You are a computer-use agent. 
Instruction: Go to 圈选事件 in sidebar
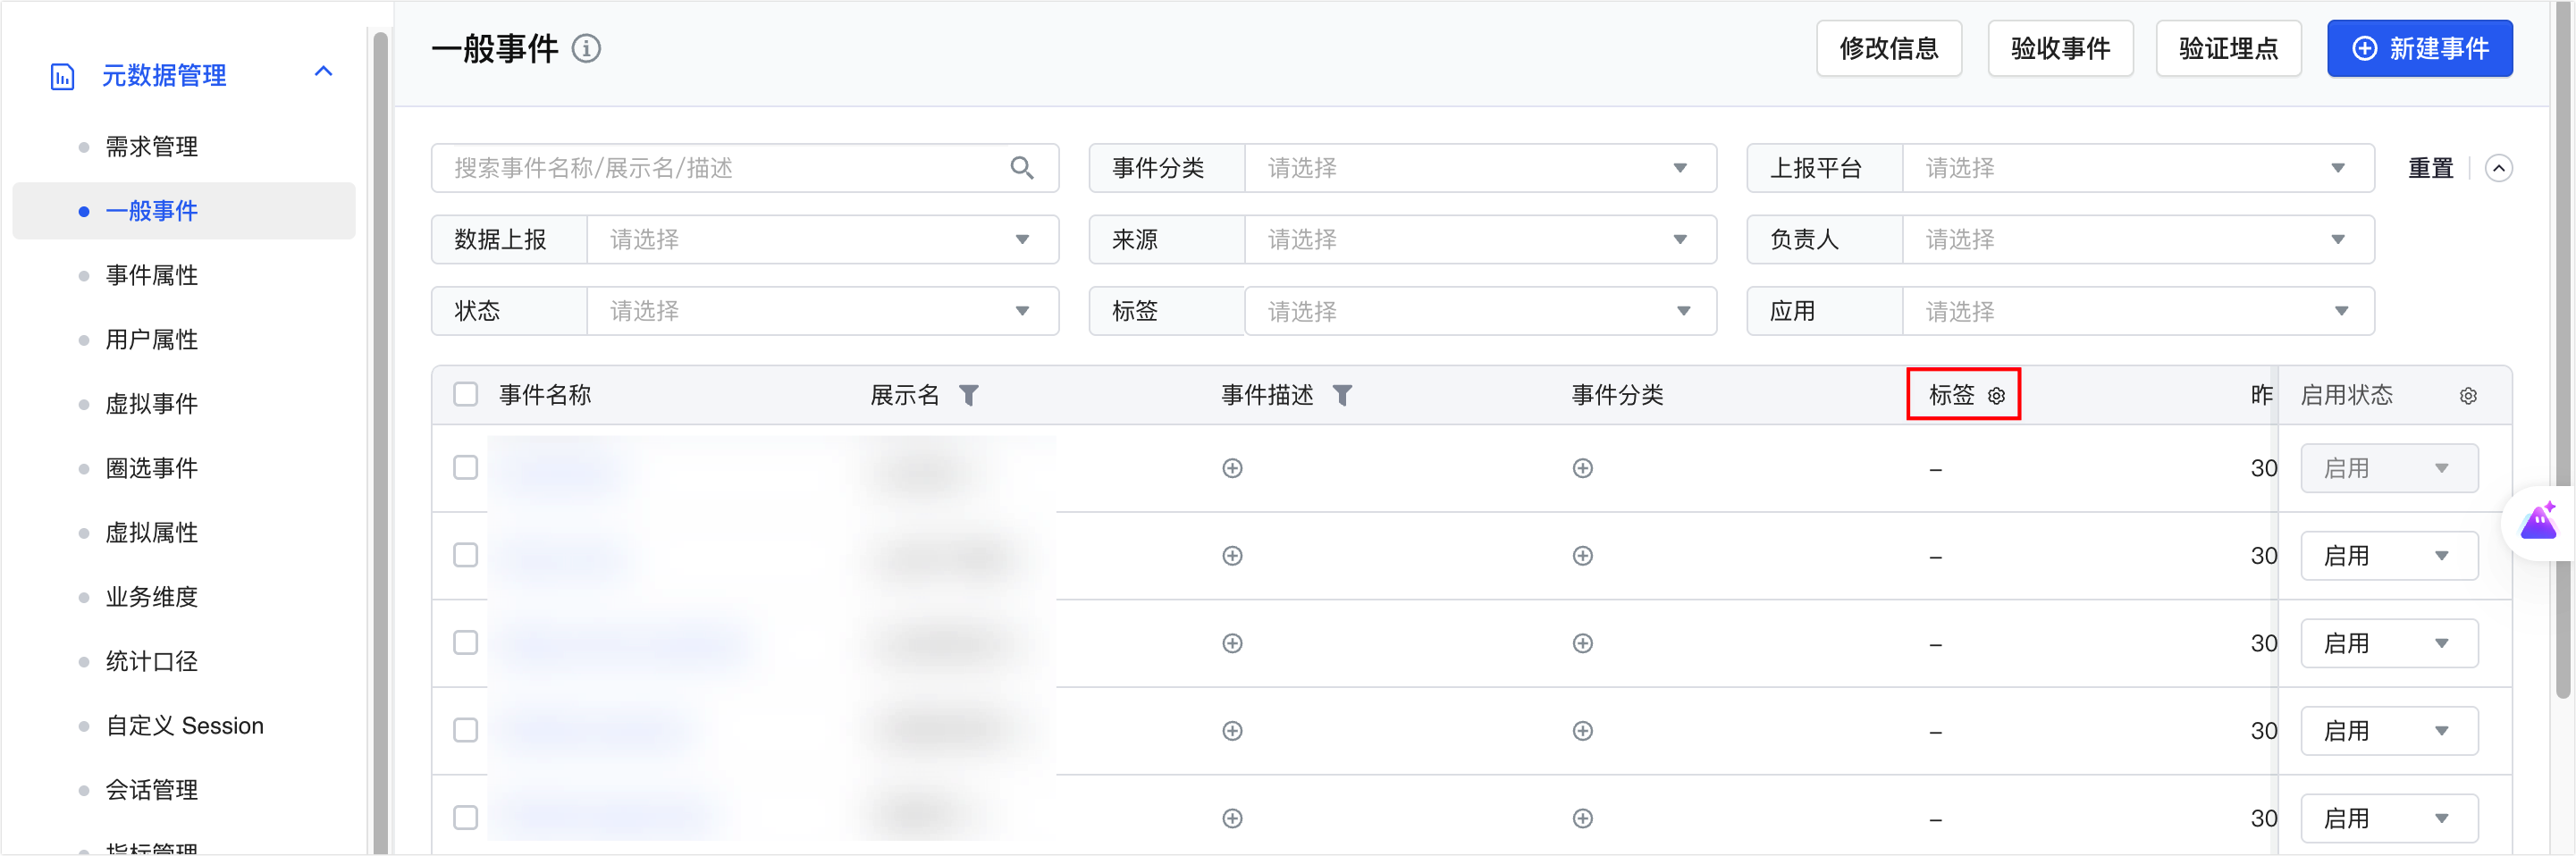pos(152,468)
